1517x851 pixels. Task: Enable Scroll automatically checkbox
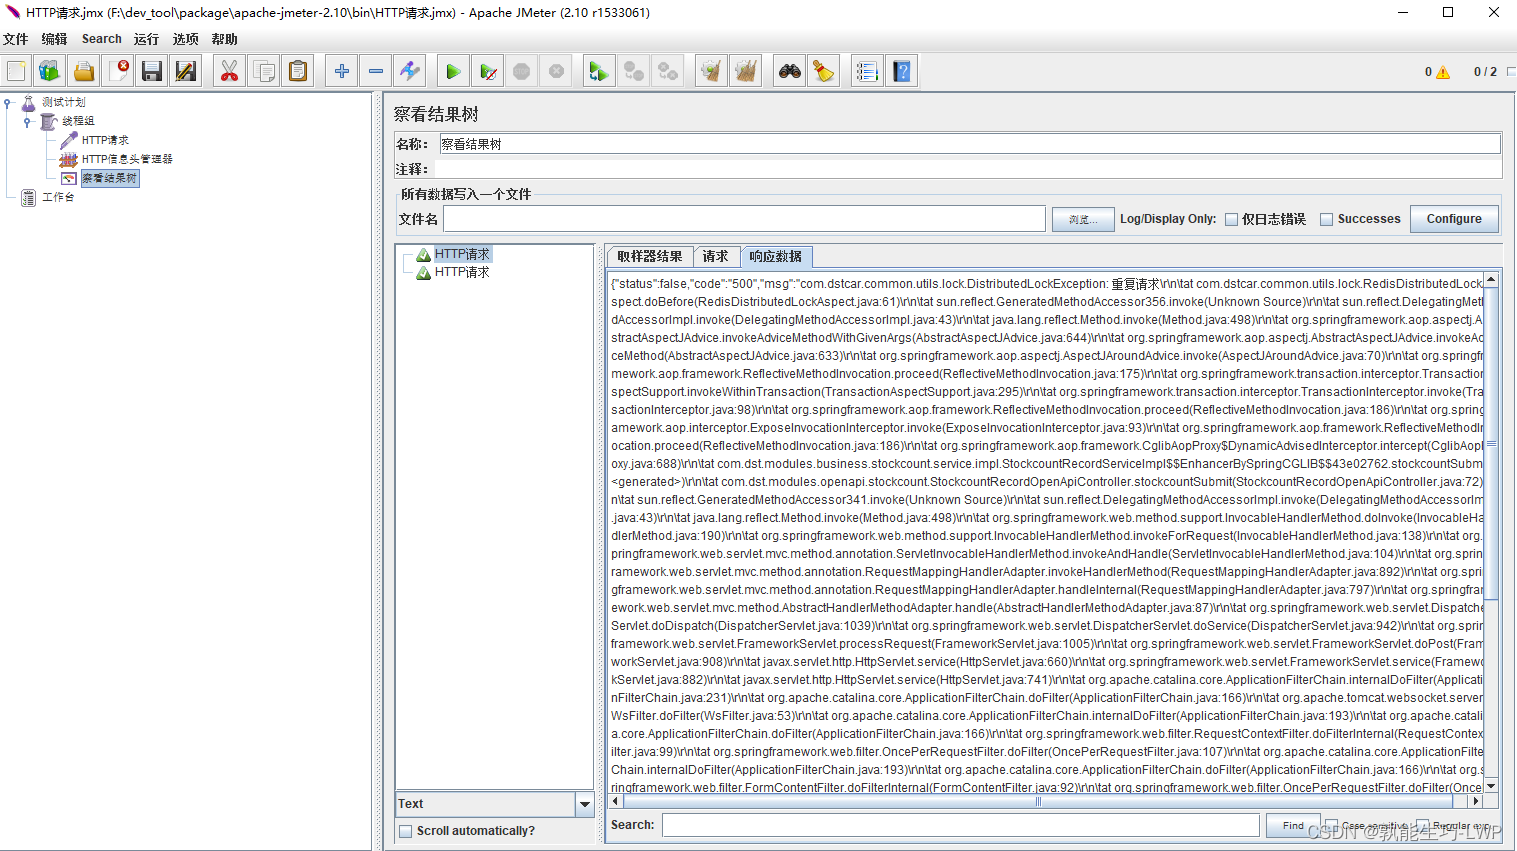coord(406,831)
